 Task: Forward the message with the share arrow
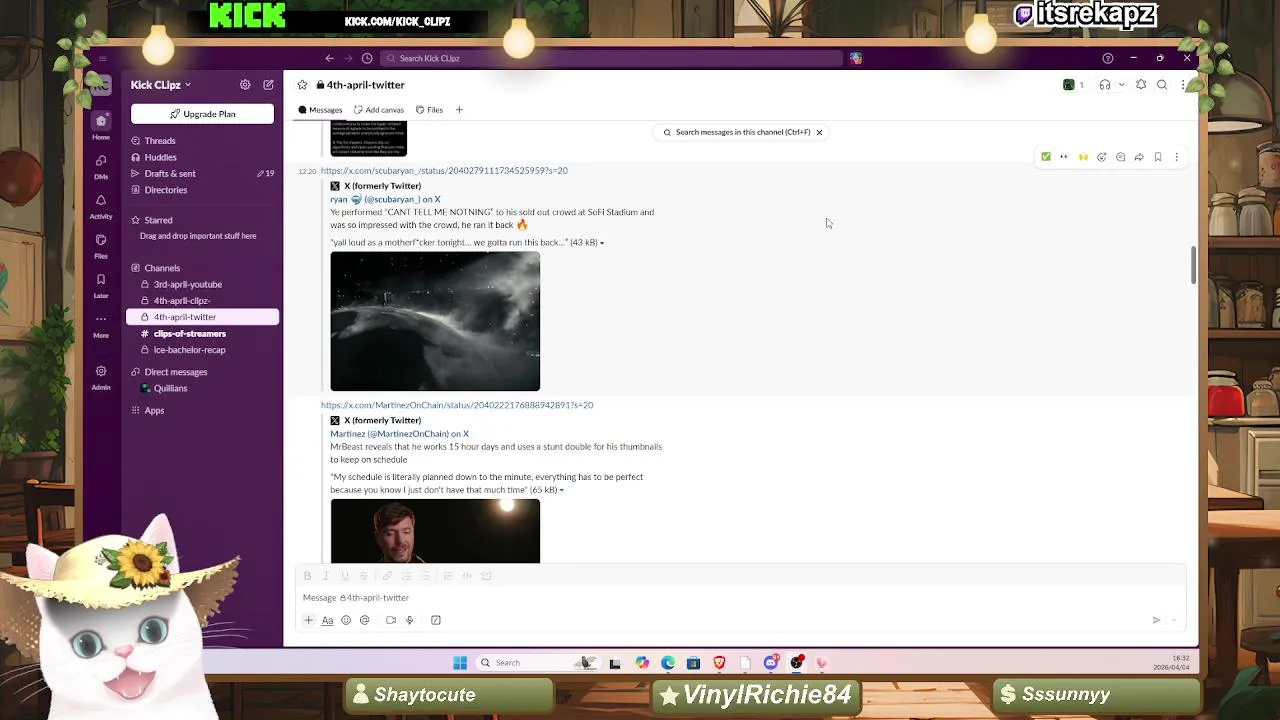[x=1139, y=157]
